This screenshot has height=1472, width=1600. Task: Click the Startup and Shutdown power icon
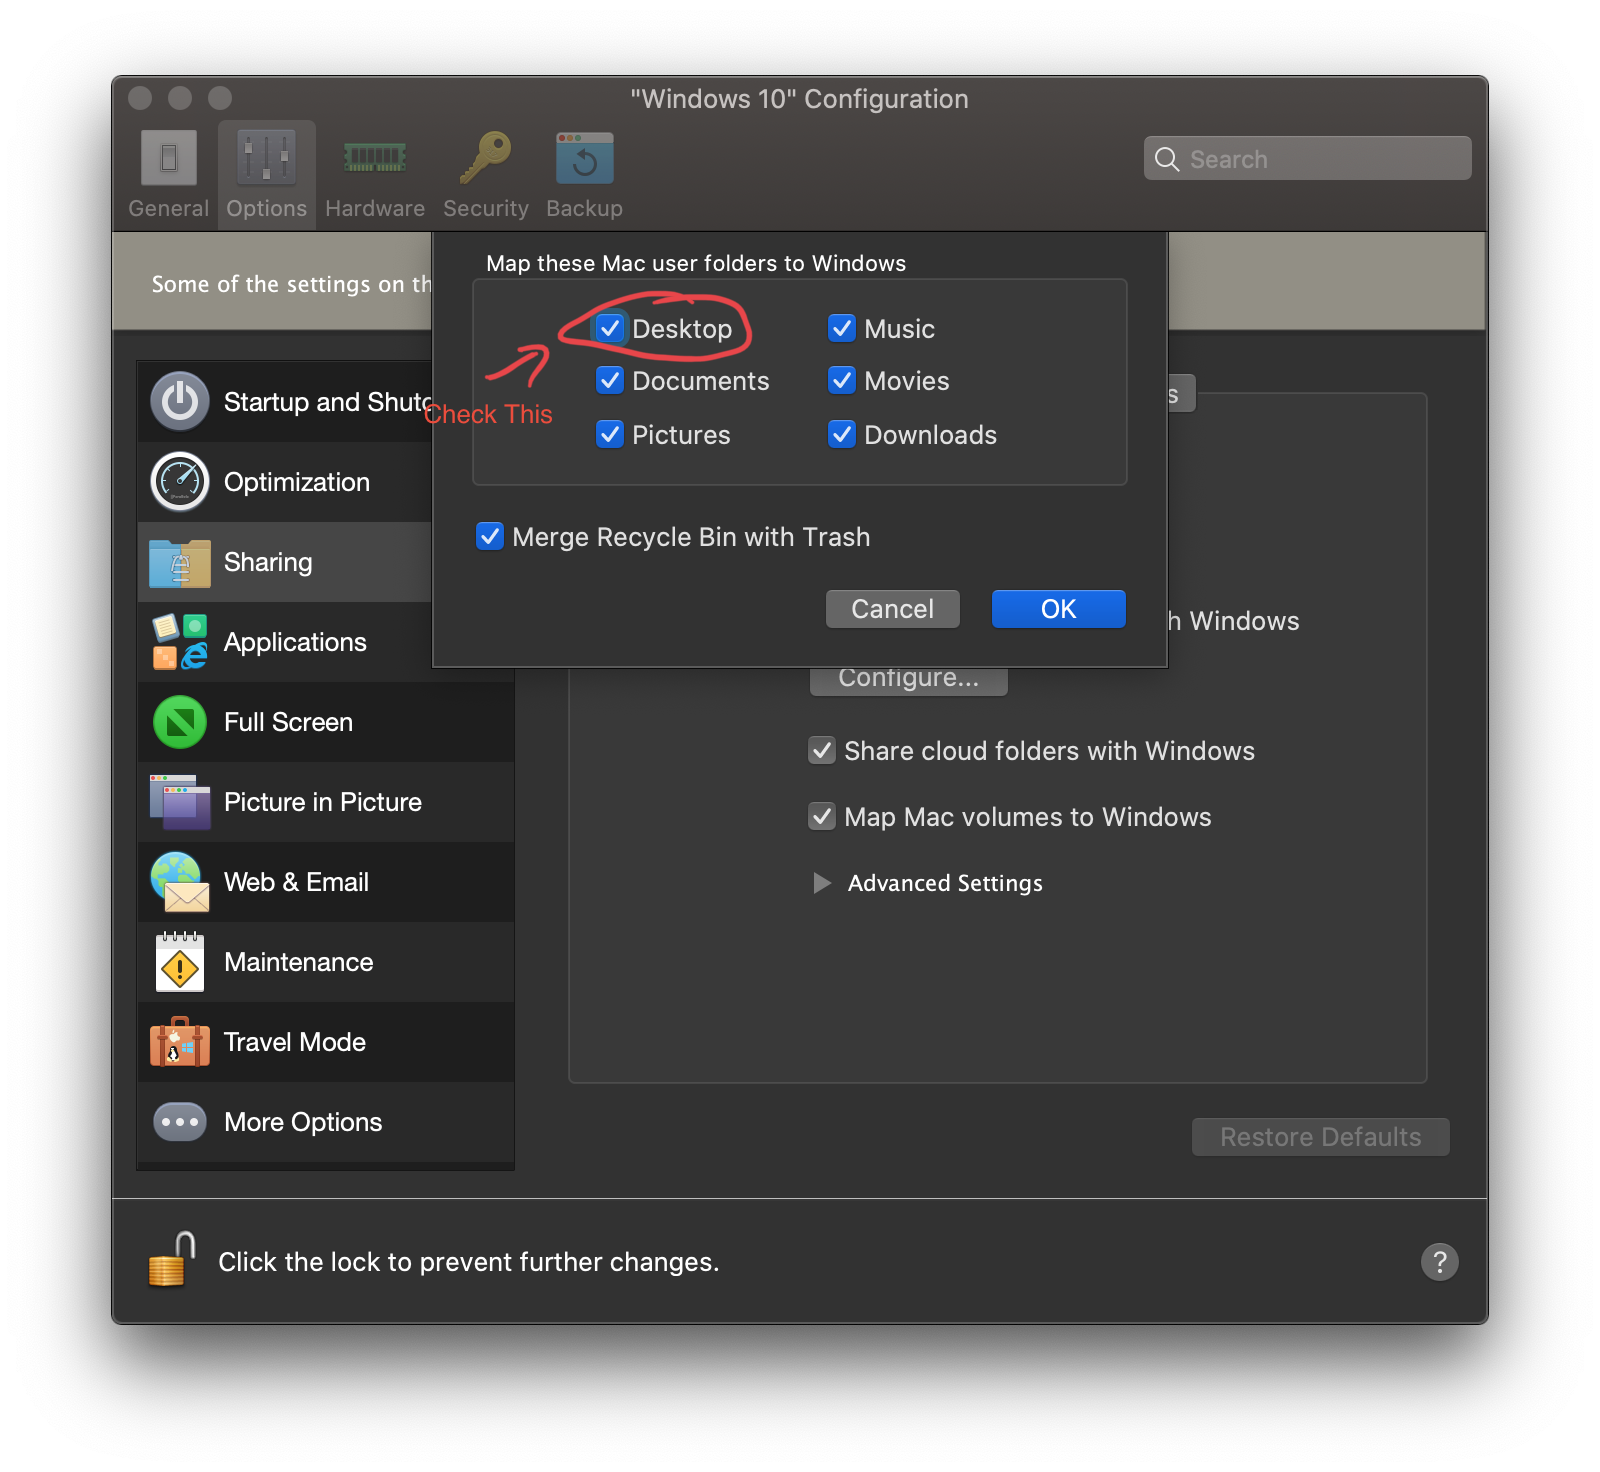point(180,402)
